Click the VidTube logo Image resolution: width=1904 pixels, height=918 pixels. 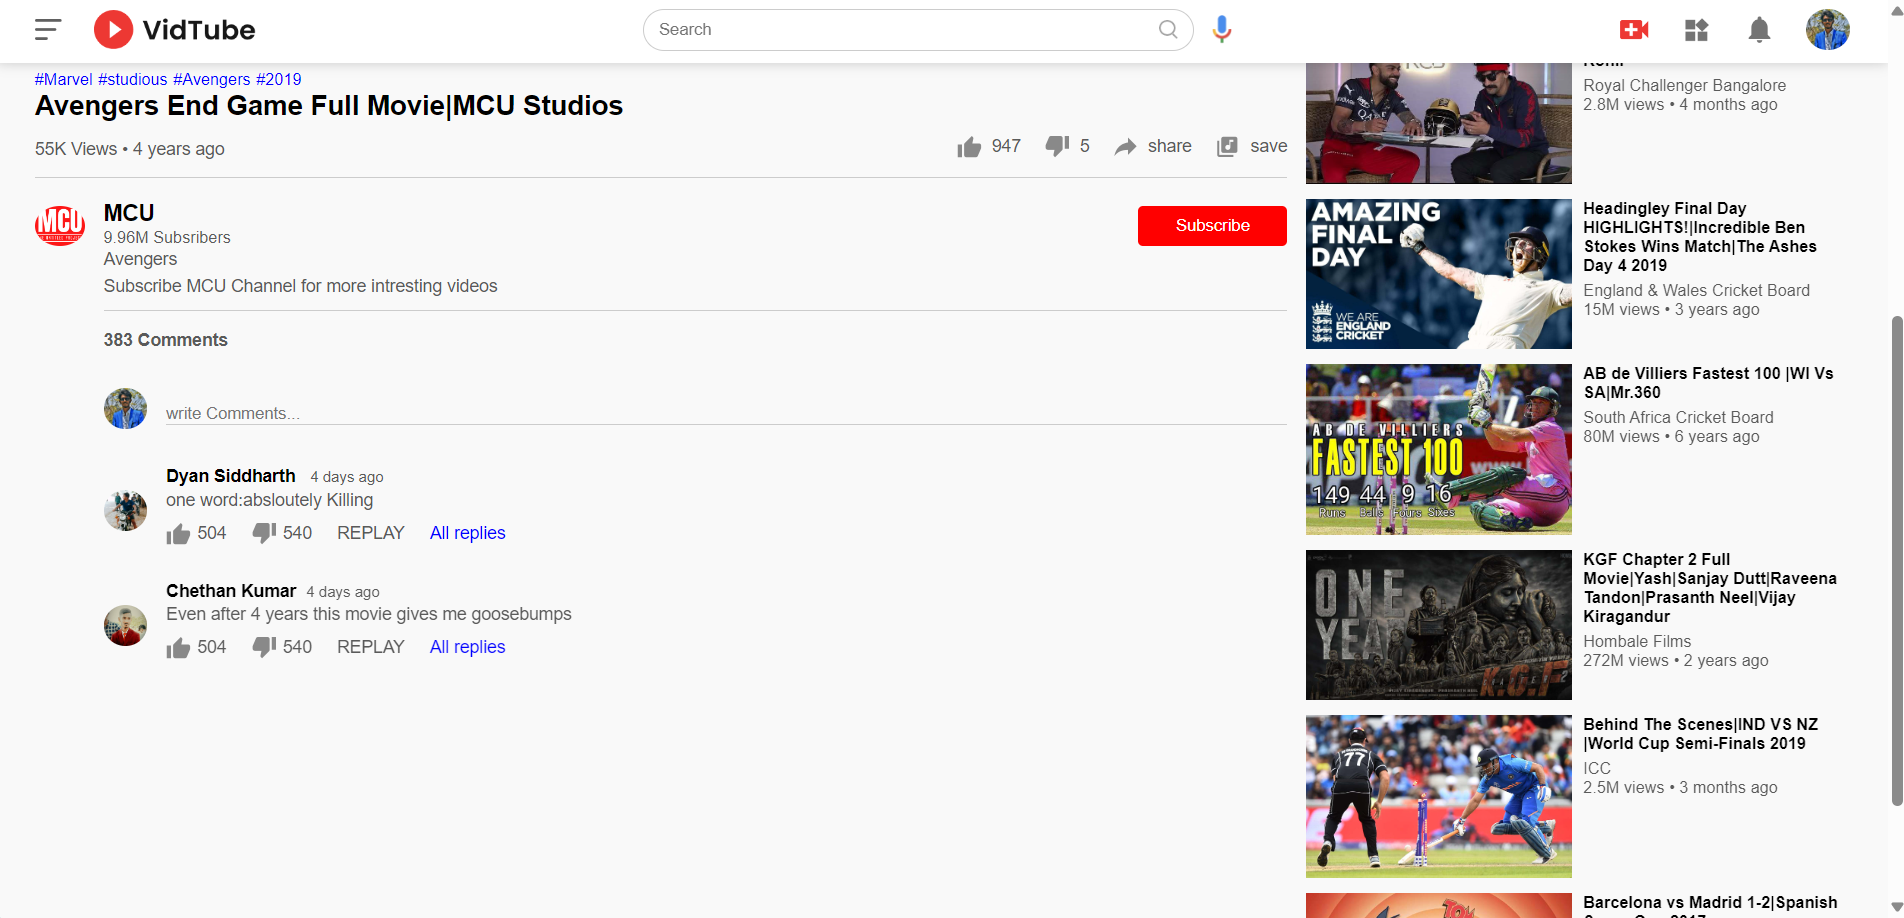[175, 30]
